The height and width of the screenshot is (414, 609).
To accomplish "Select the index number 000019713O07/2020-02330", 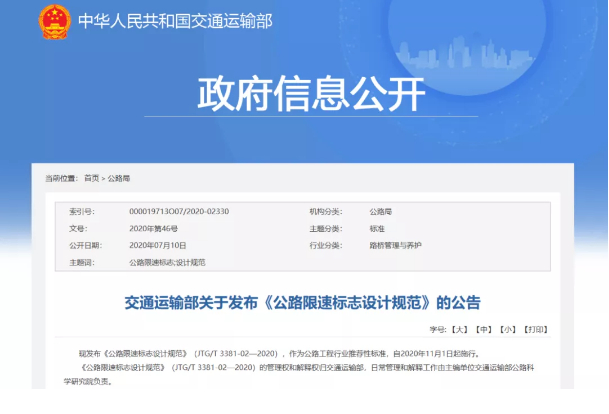I will pyautogui.click(x=179, y=211).
